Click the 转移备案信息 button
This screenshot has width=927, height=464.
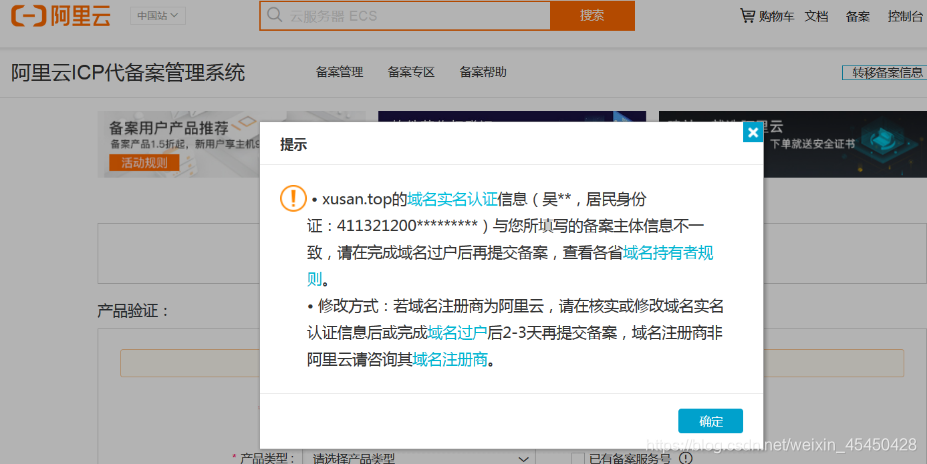click(885, 73)
